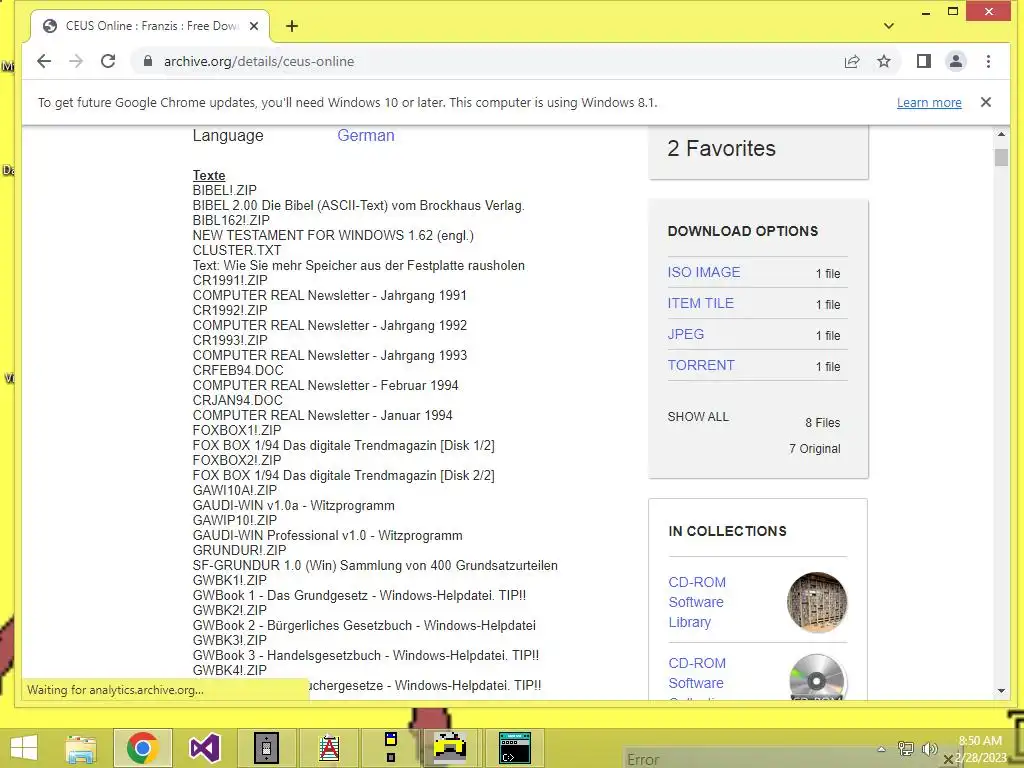Click the 2 Favorites heading
The image size is (1024, 768).
[x=721, y=148]
